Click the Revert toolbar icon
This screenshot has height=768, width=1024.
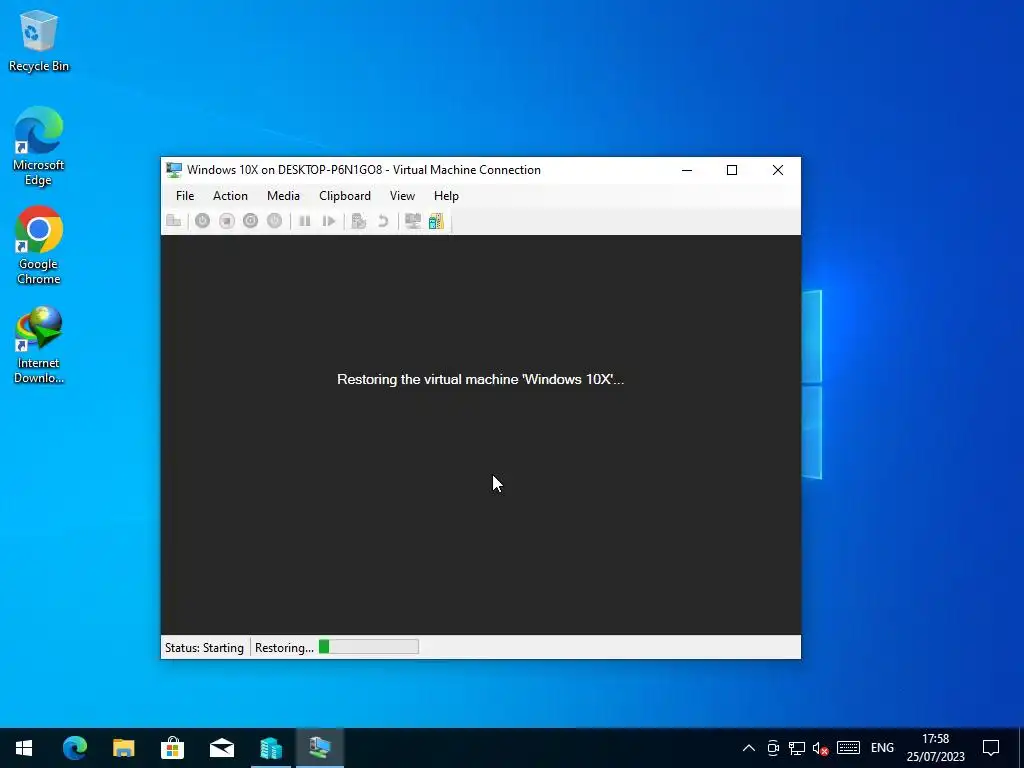click(x=383, y=221)
